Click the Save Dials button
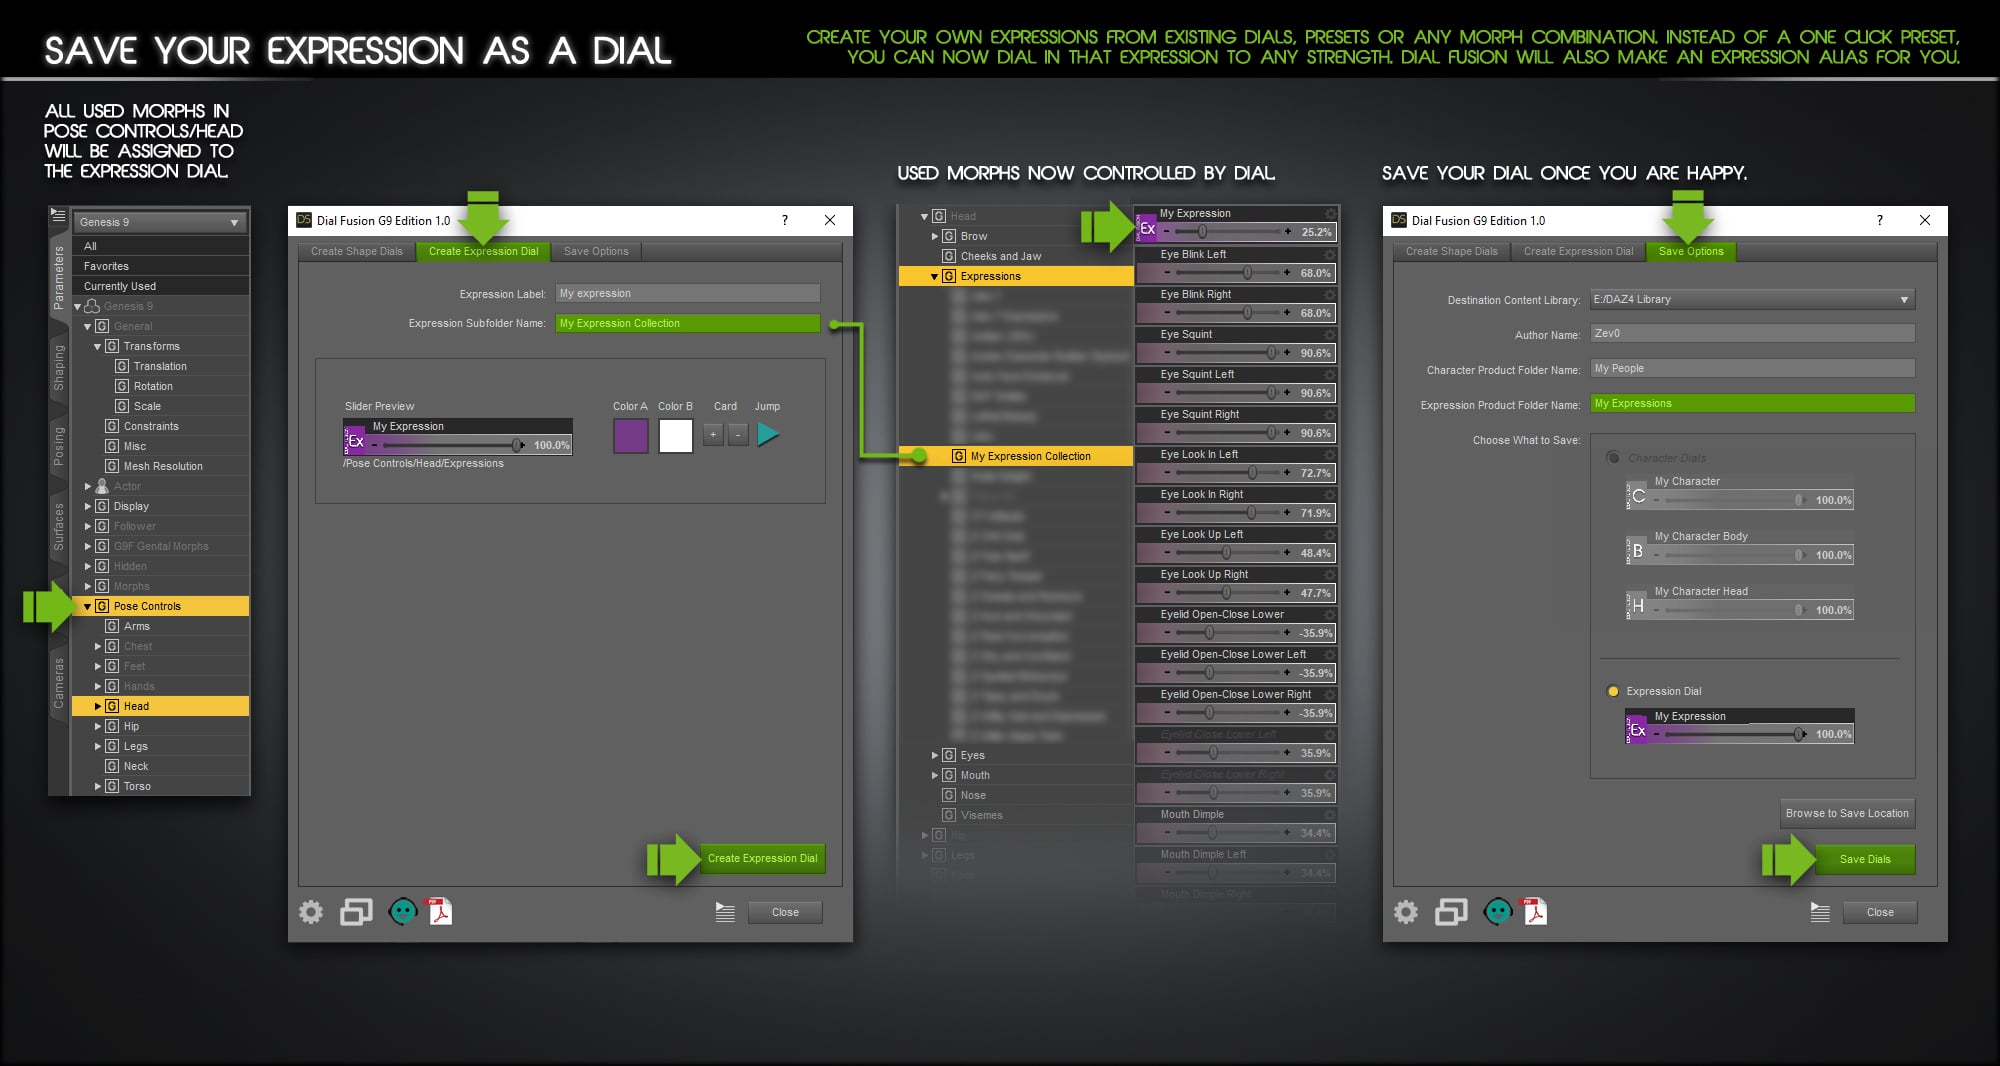The width and height of the screenshot is (2000, 1066). coord(1866,859)
